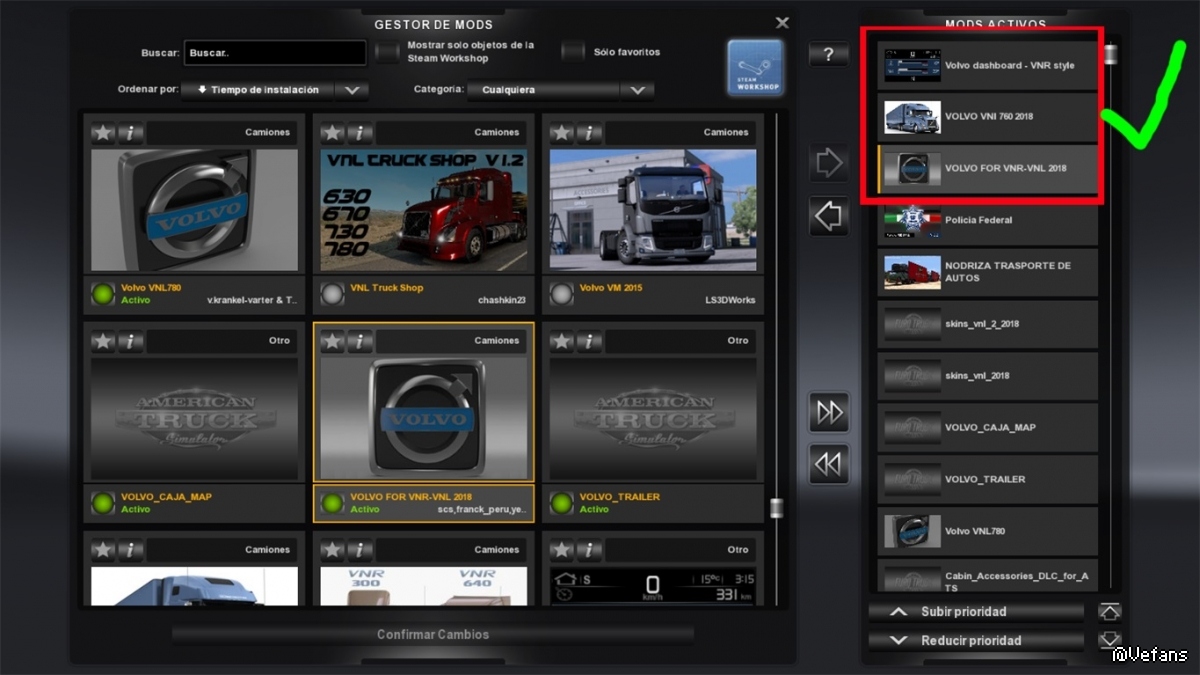Click the Buscar search field
Viewport: 1200px width, 675px height.
coord(276,52)
